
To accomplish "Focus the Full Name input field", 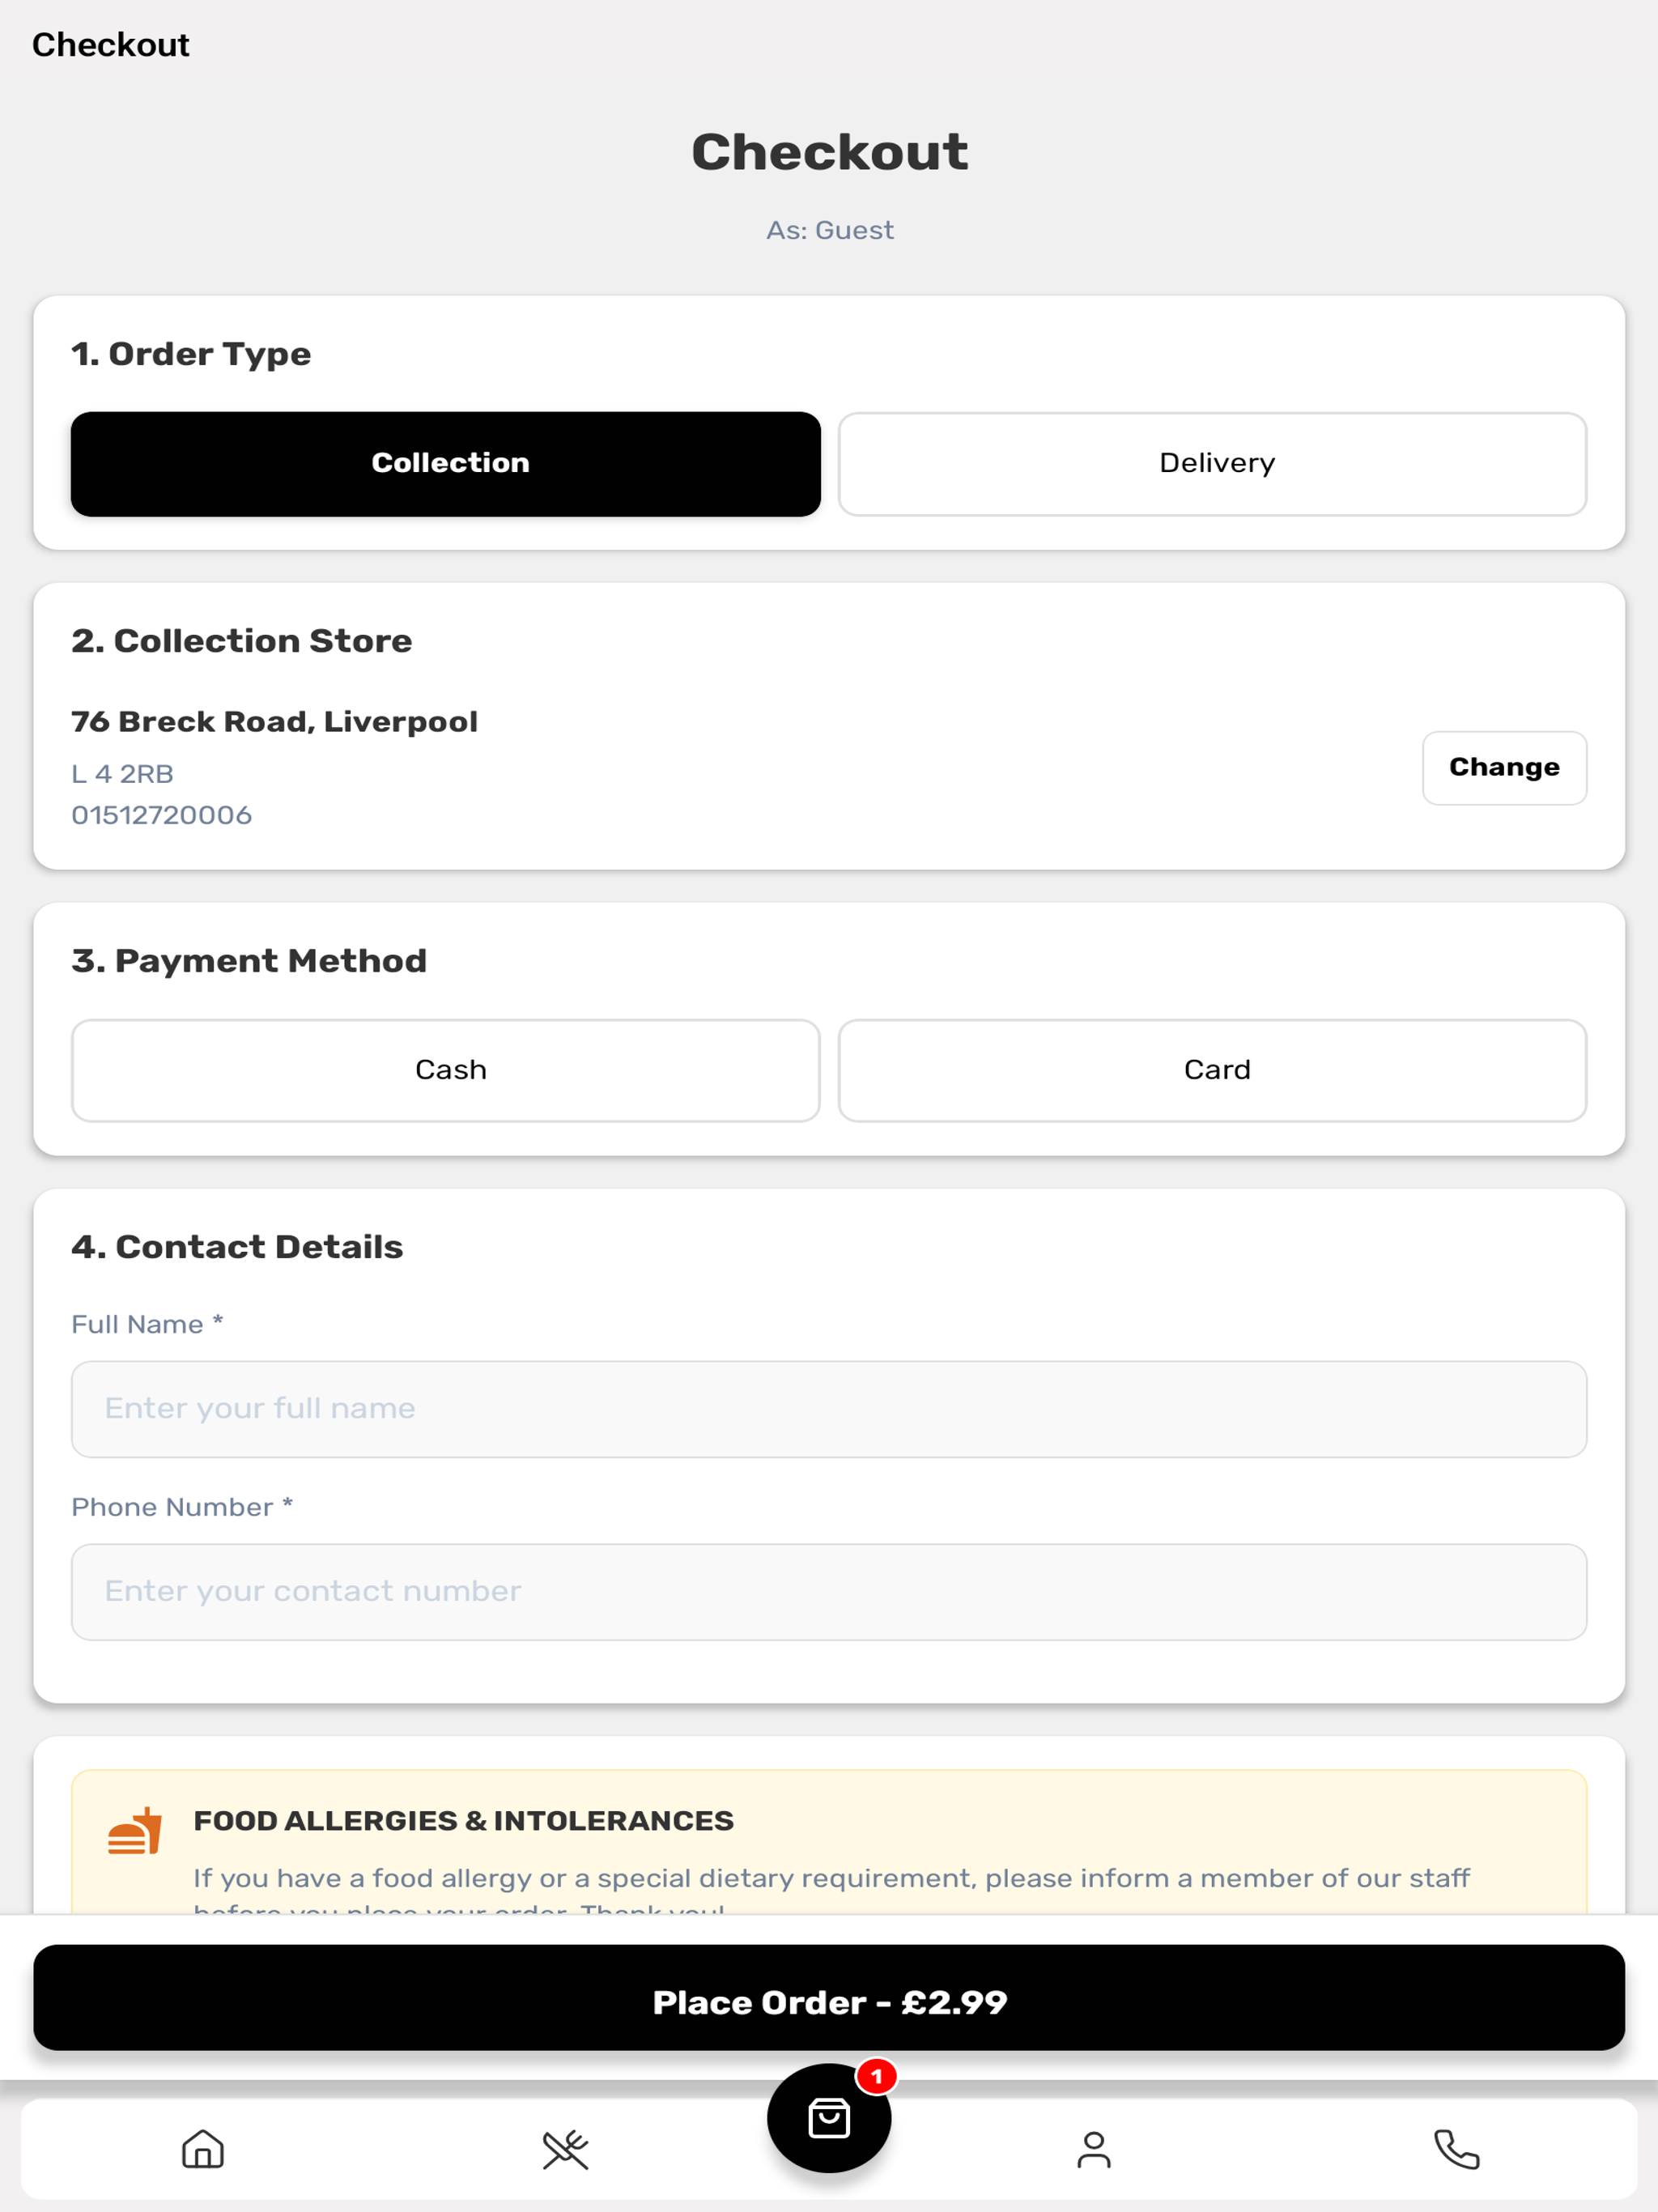I will [828, 1409].
